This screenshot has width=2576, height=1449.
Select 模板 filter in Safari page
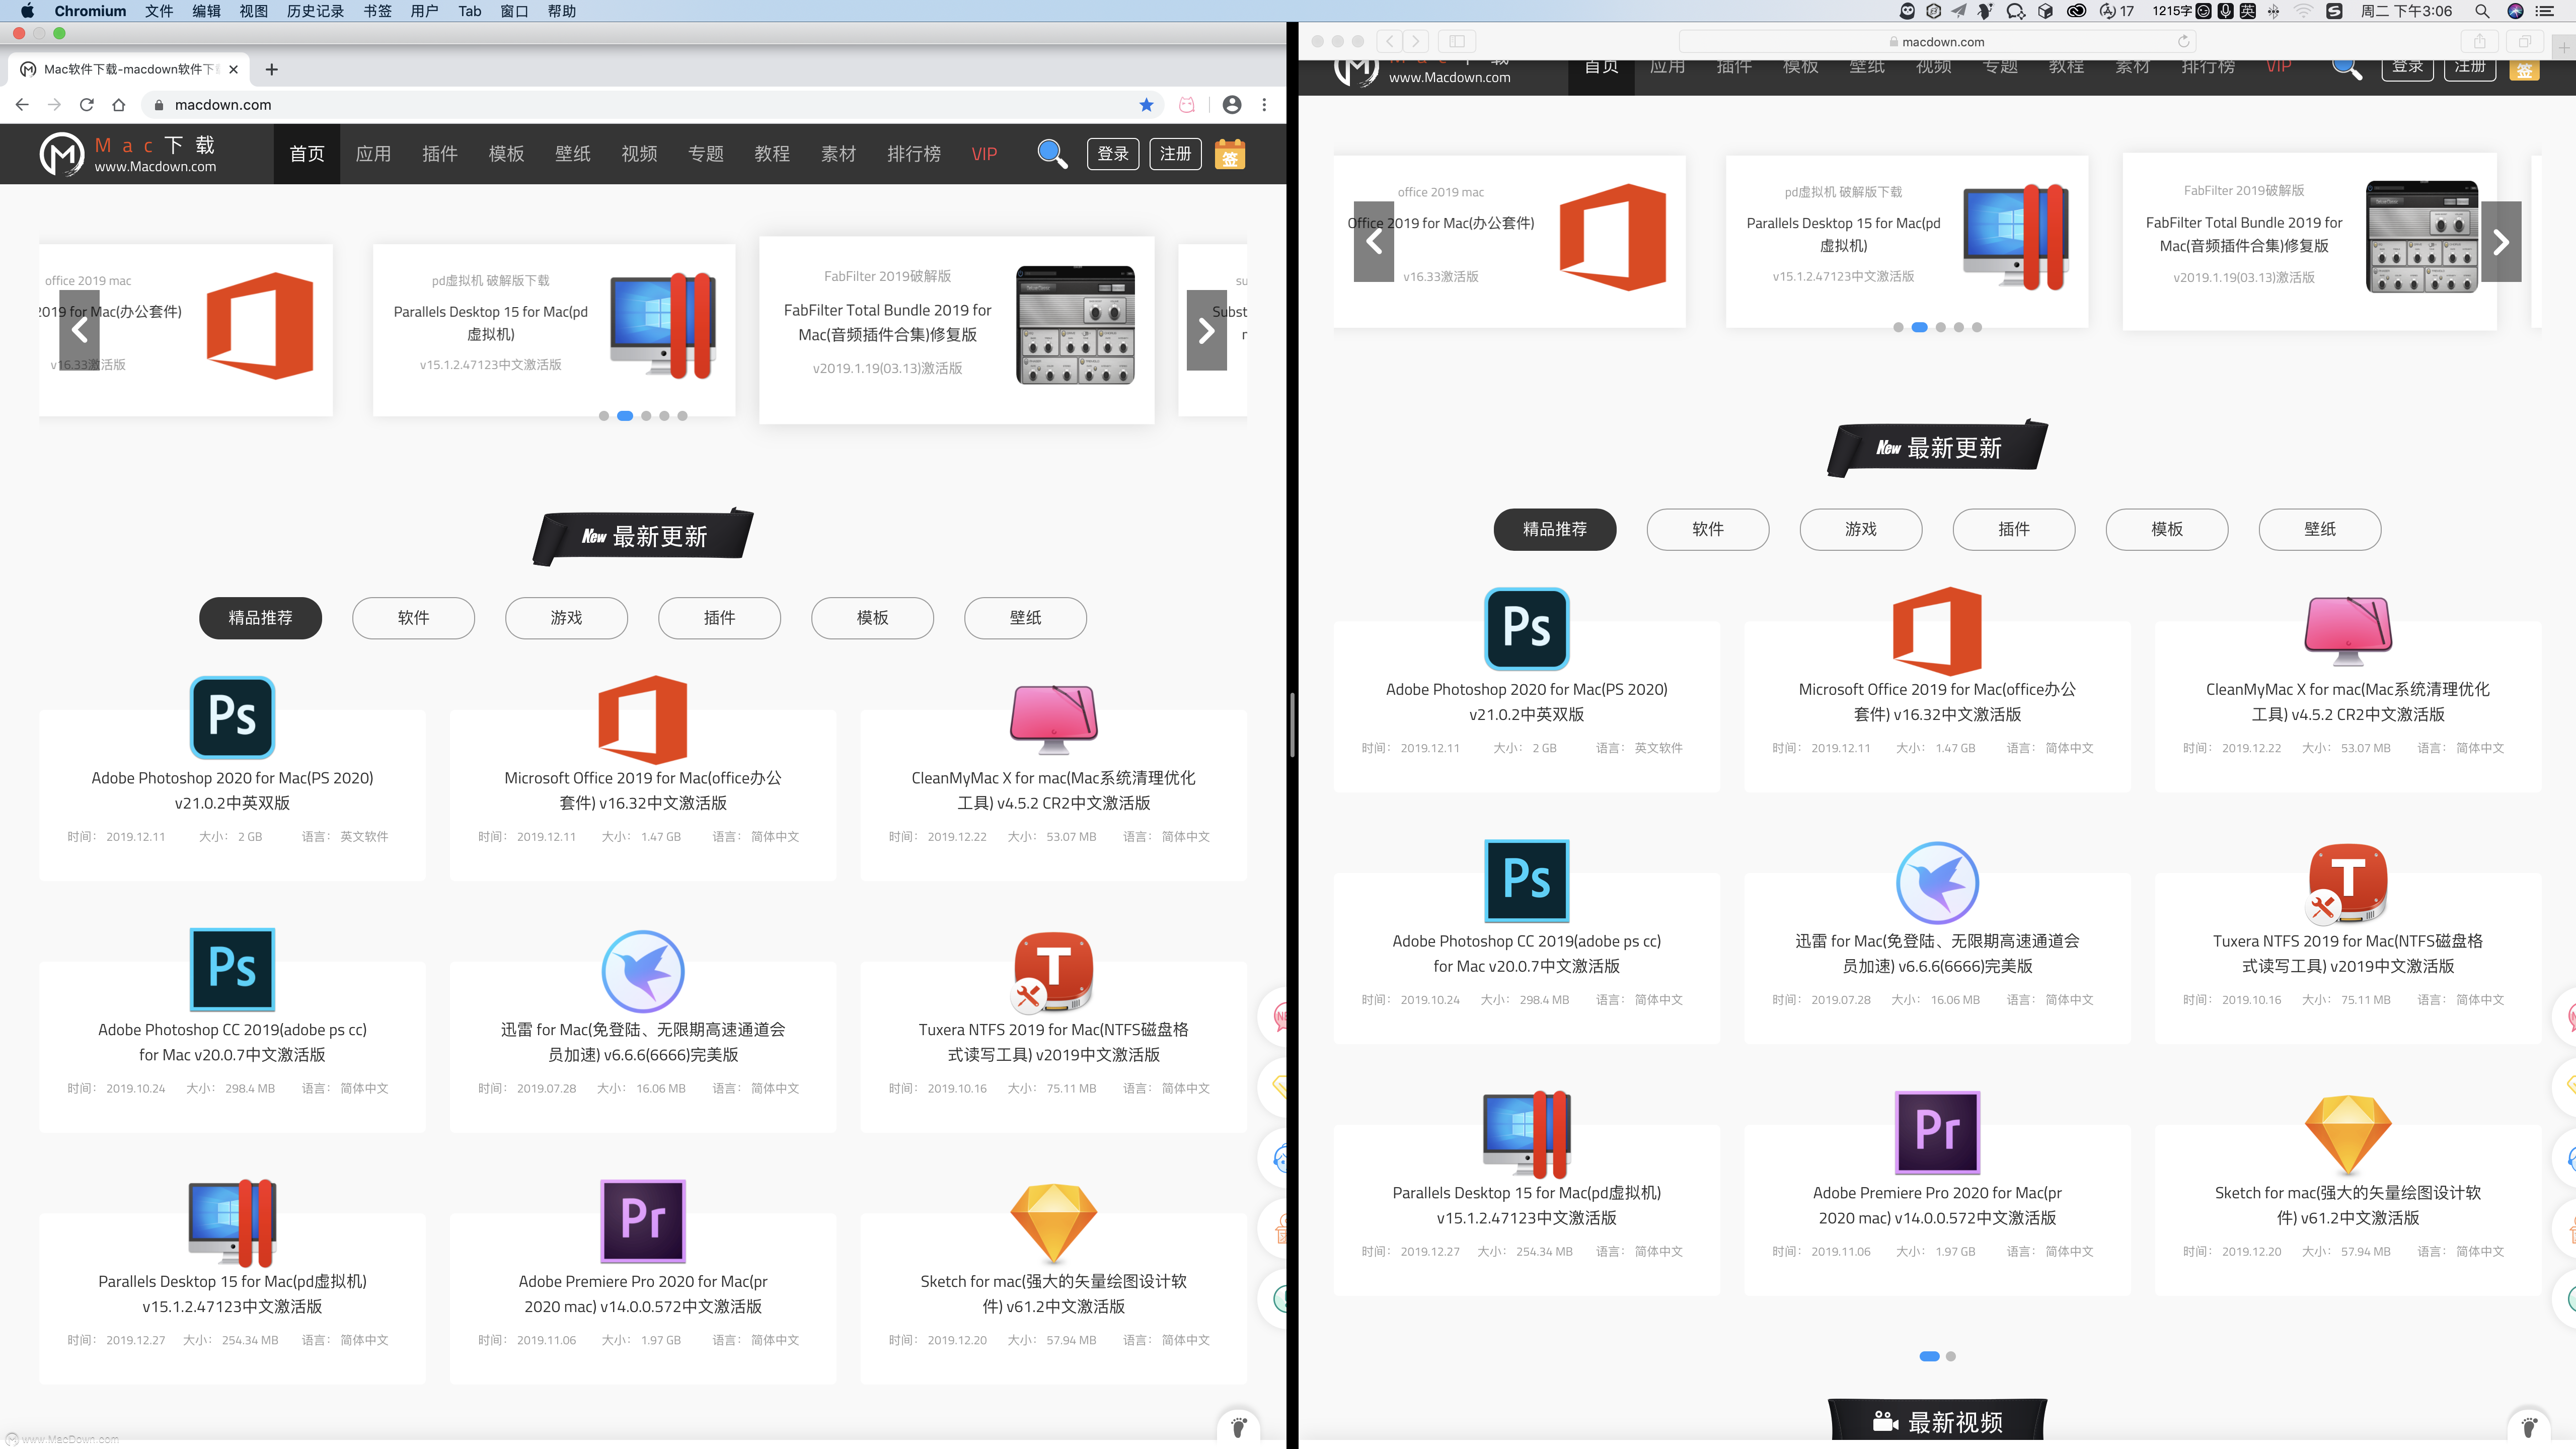2167,529
